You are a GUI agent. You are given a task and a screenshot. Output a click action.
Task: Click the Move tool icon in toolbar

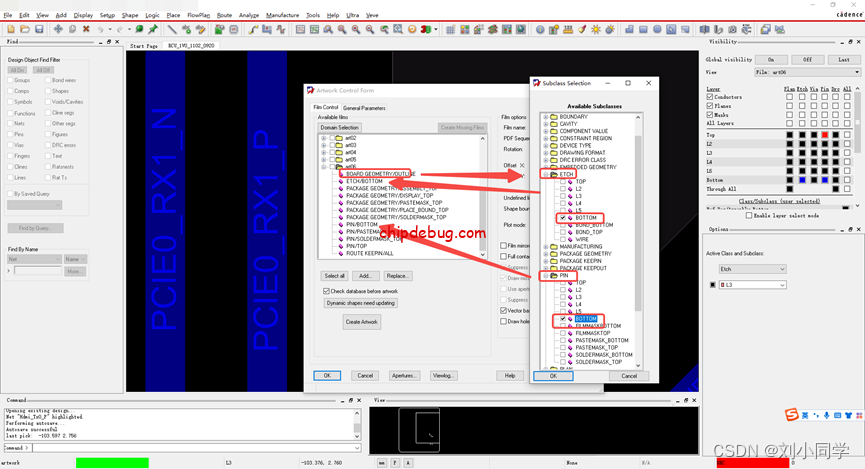click(x=58, y=29)
